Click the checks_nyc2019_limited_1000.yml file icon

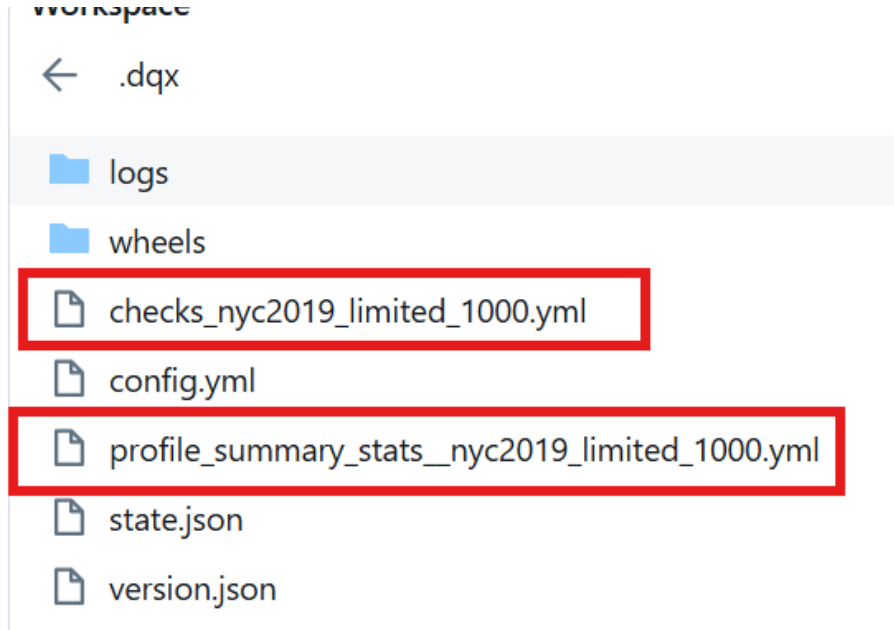click(69, 309)
